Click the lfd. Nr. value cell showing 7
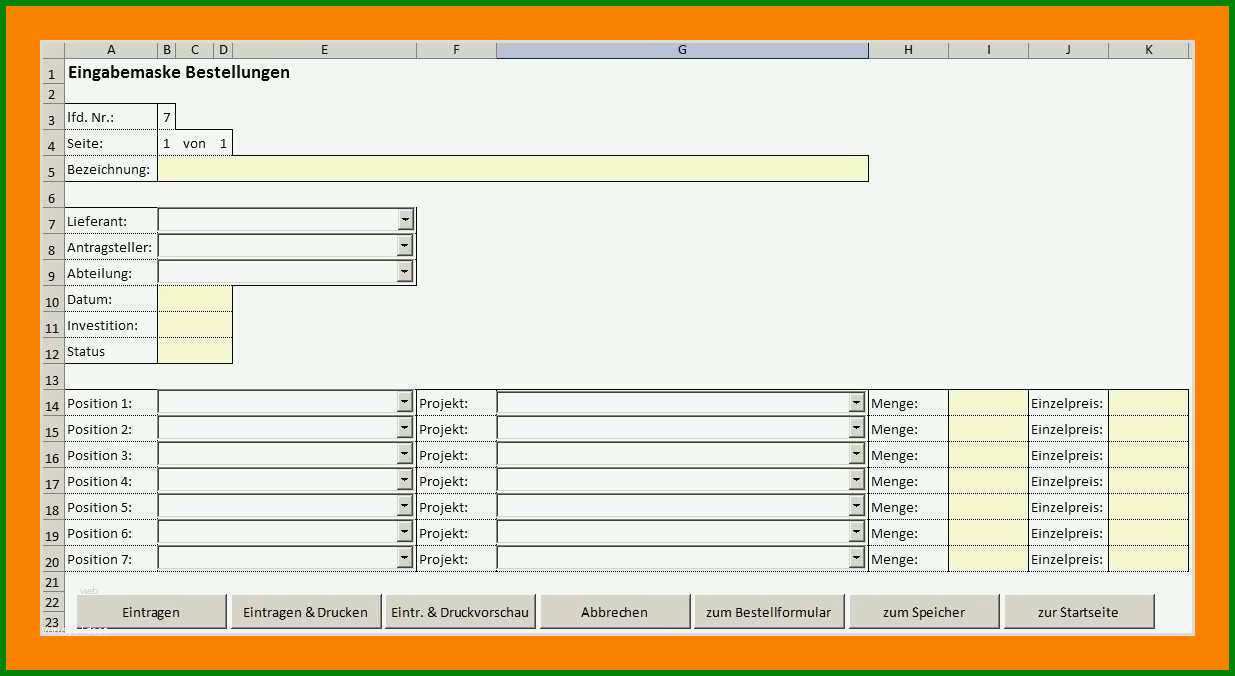Viewport: 1235px width, 676px height. click(167, 117)
